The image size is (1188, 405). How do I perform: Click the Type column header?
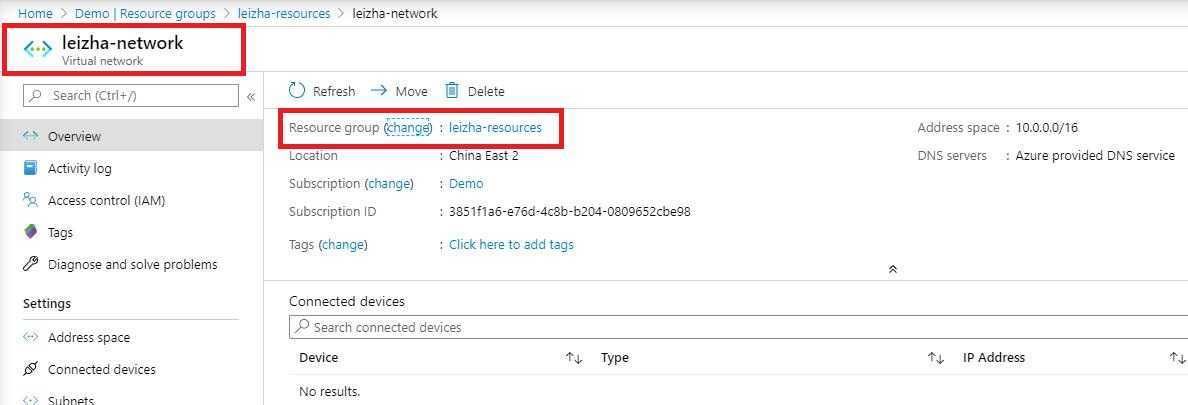pos(614,357)
